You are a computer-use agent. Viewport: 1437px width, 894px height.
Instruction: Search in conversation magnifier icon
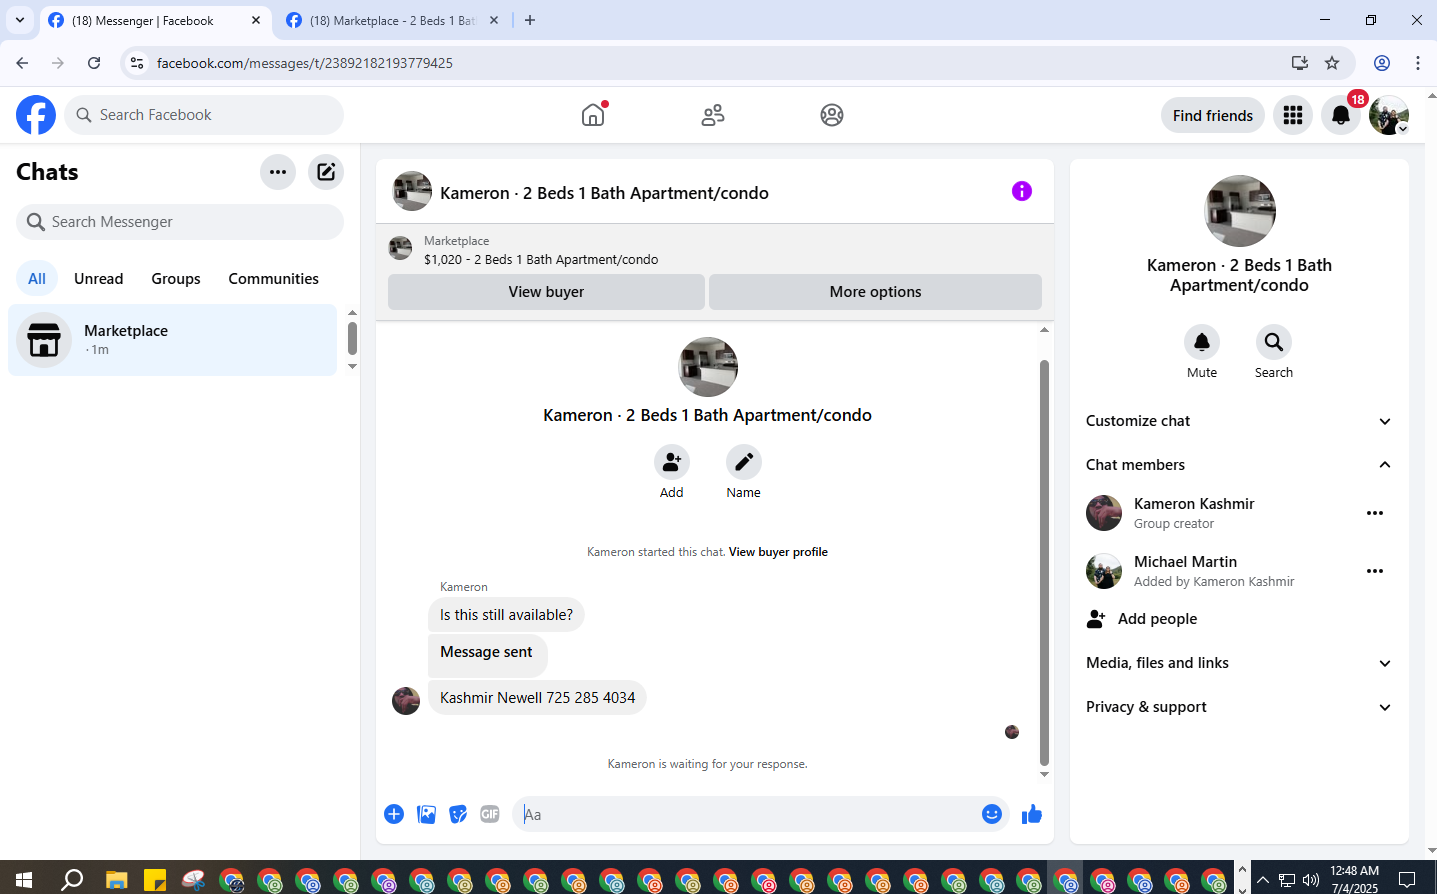click(1274, 342)
